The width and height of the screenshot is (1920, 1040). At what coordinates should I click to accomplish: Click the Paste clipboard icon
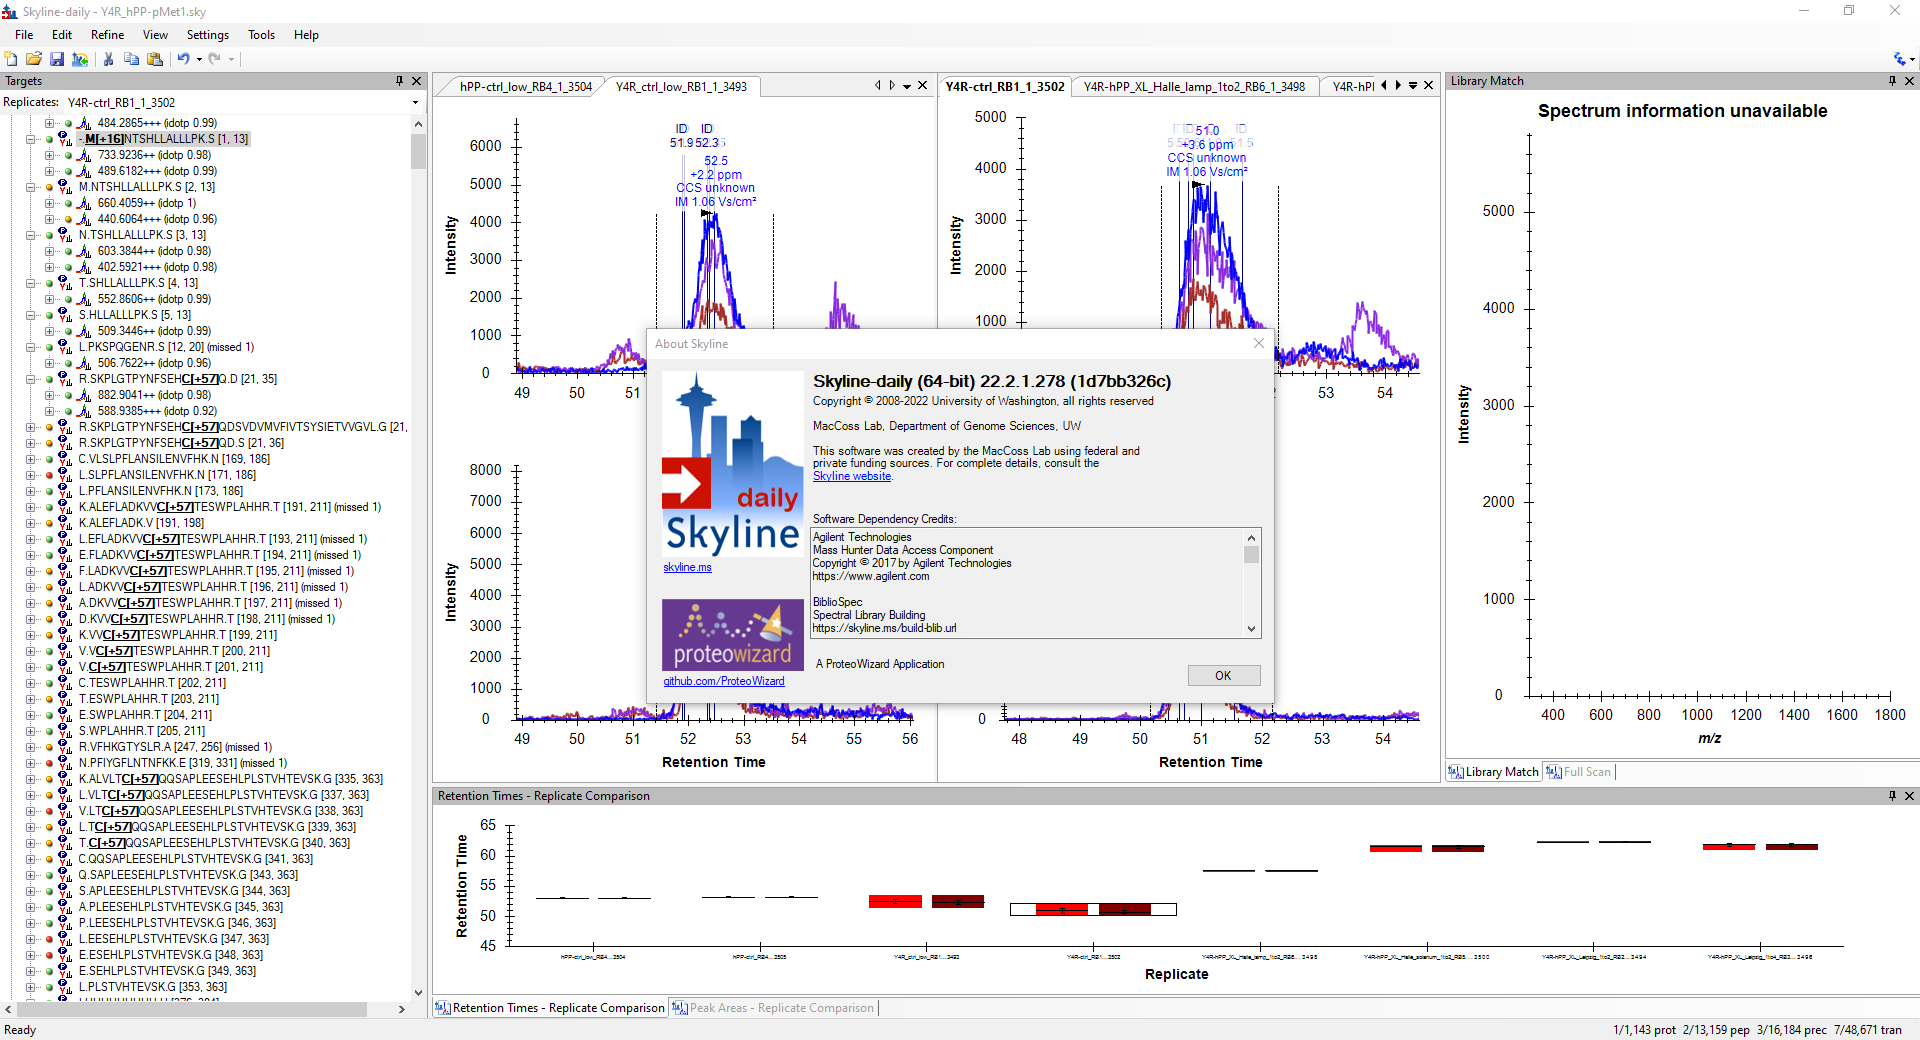pyautogui.click(x=155, y=59)
